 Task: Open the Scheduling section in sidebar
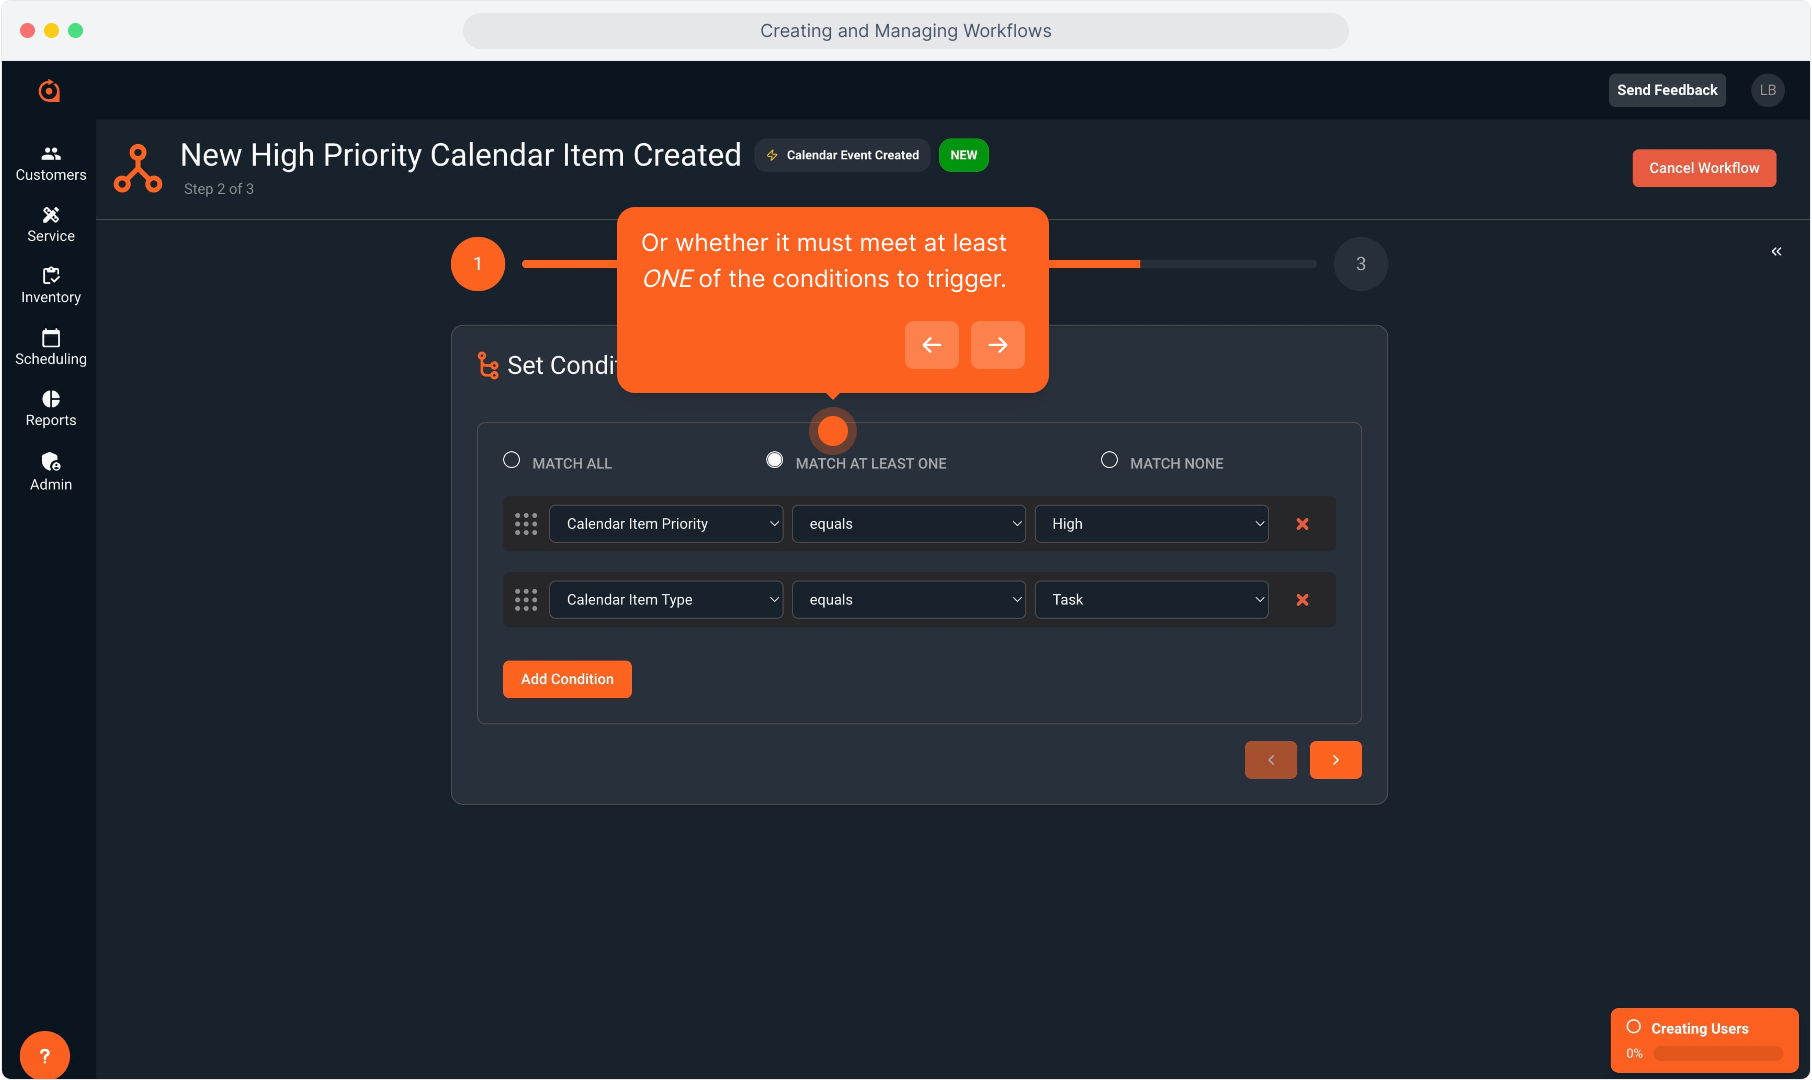click(51, 347)
